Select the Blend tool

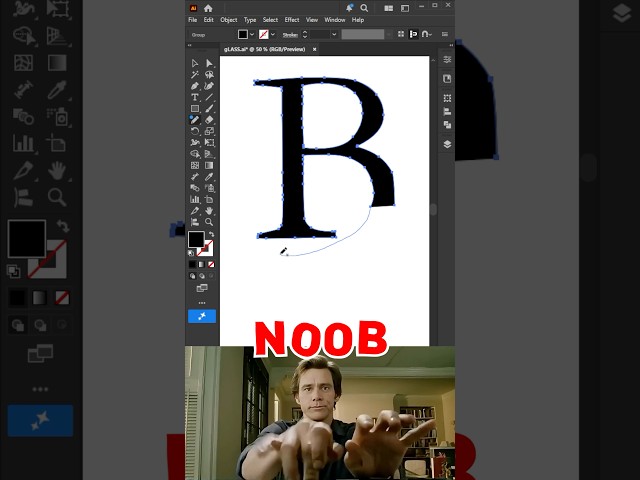click(x=195, y=188)
